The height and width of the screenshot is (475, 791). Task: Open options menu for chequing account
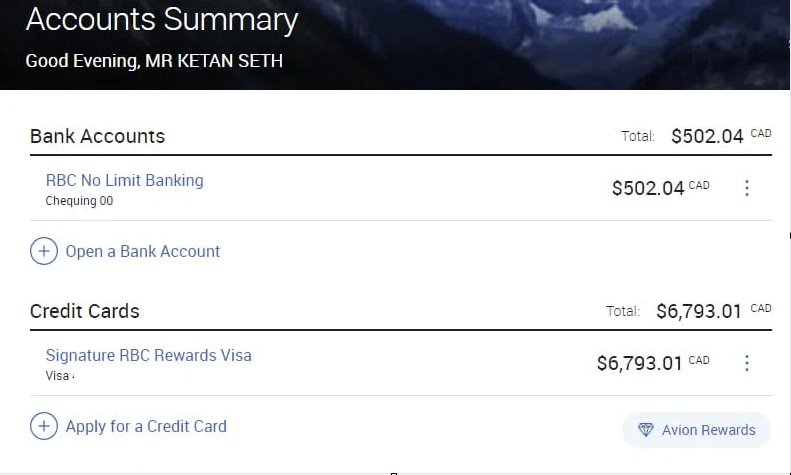point(747,188)
